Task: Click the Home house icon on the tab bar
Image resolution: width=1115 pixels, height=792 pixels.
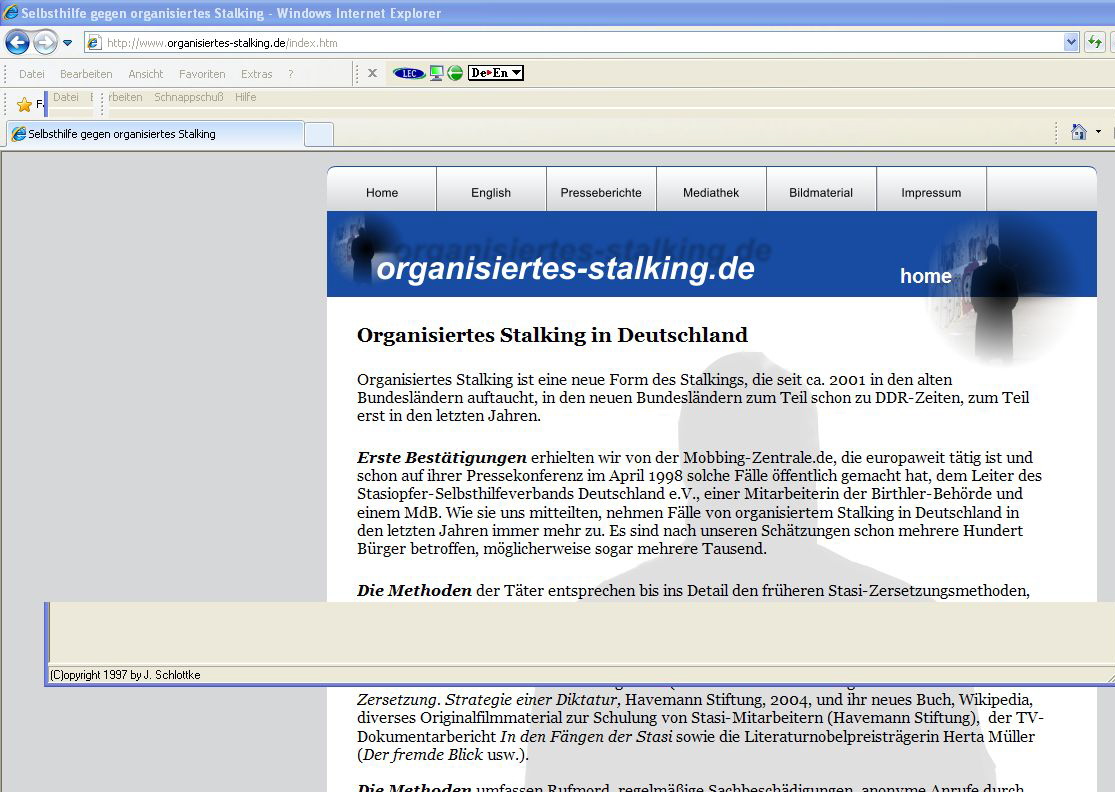Action: point(1078,131)
